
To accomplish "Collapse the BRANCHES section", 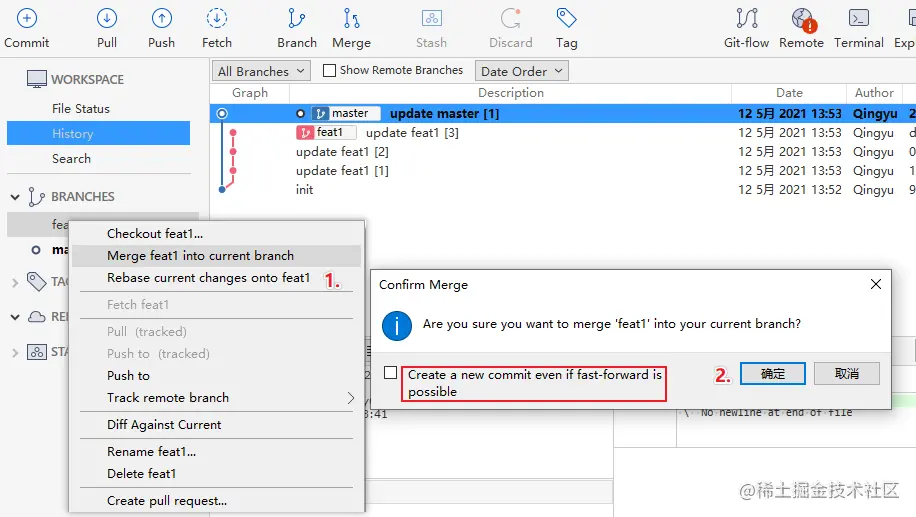I will pos(15,197).
